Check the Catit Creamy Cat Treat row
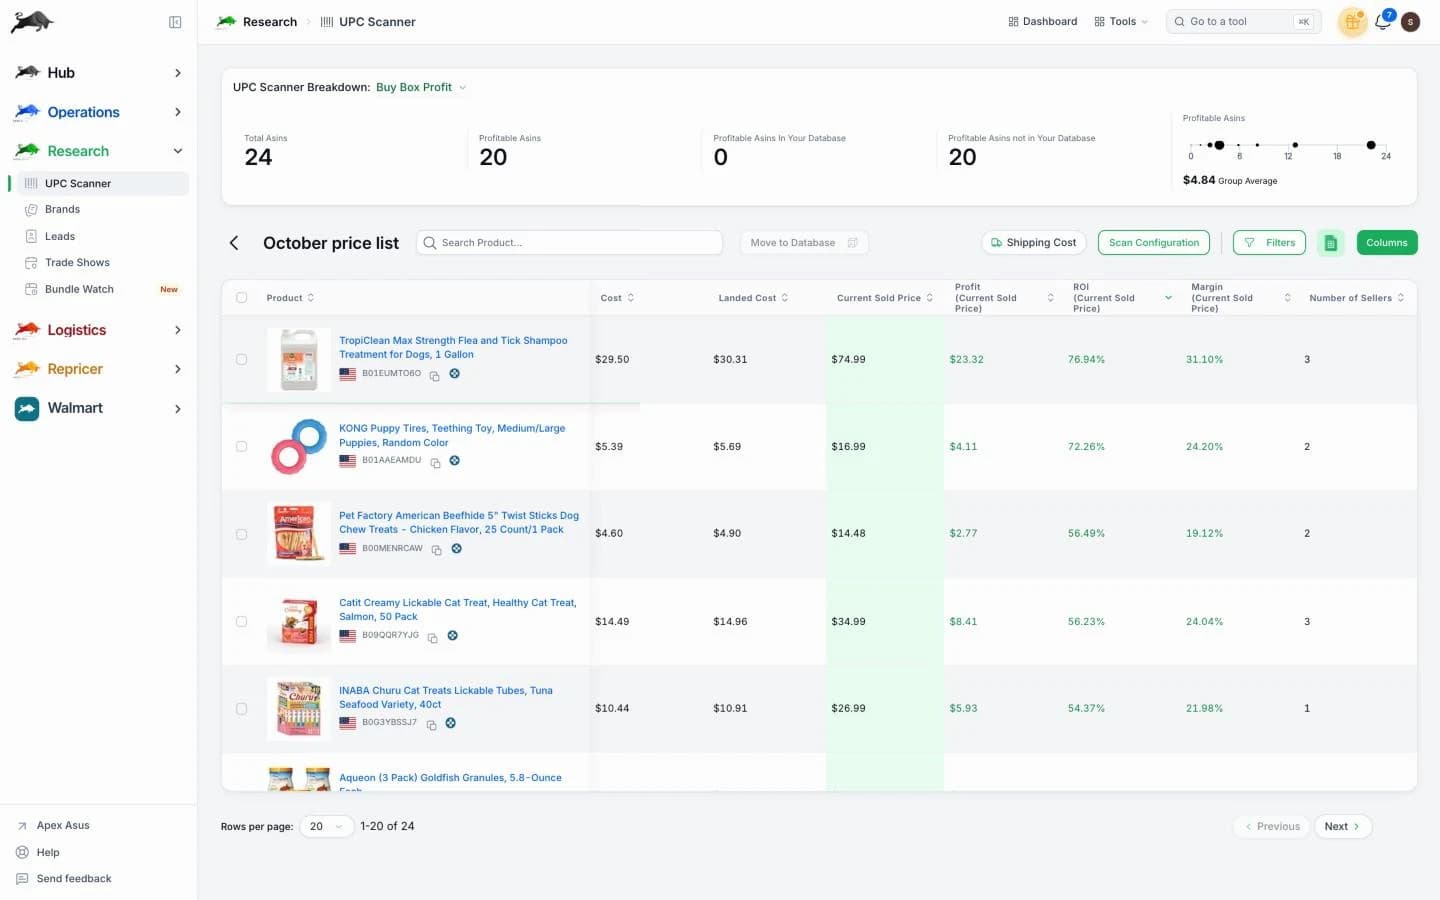 tap(241, 622)
